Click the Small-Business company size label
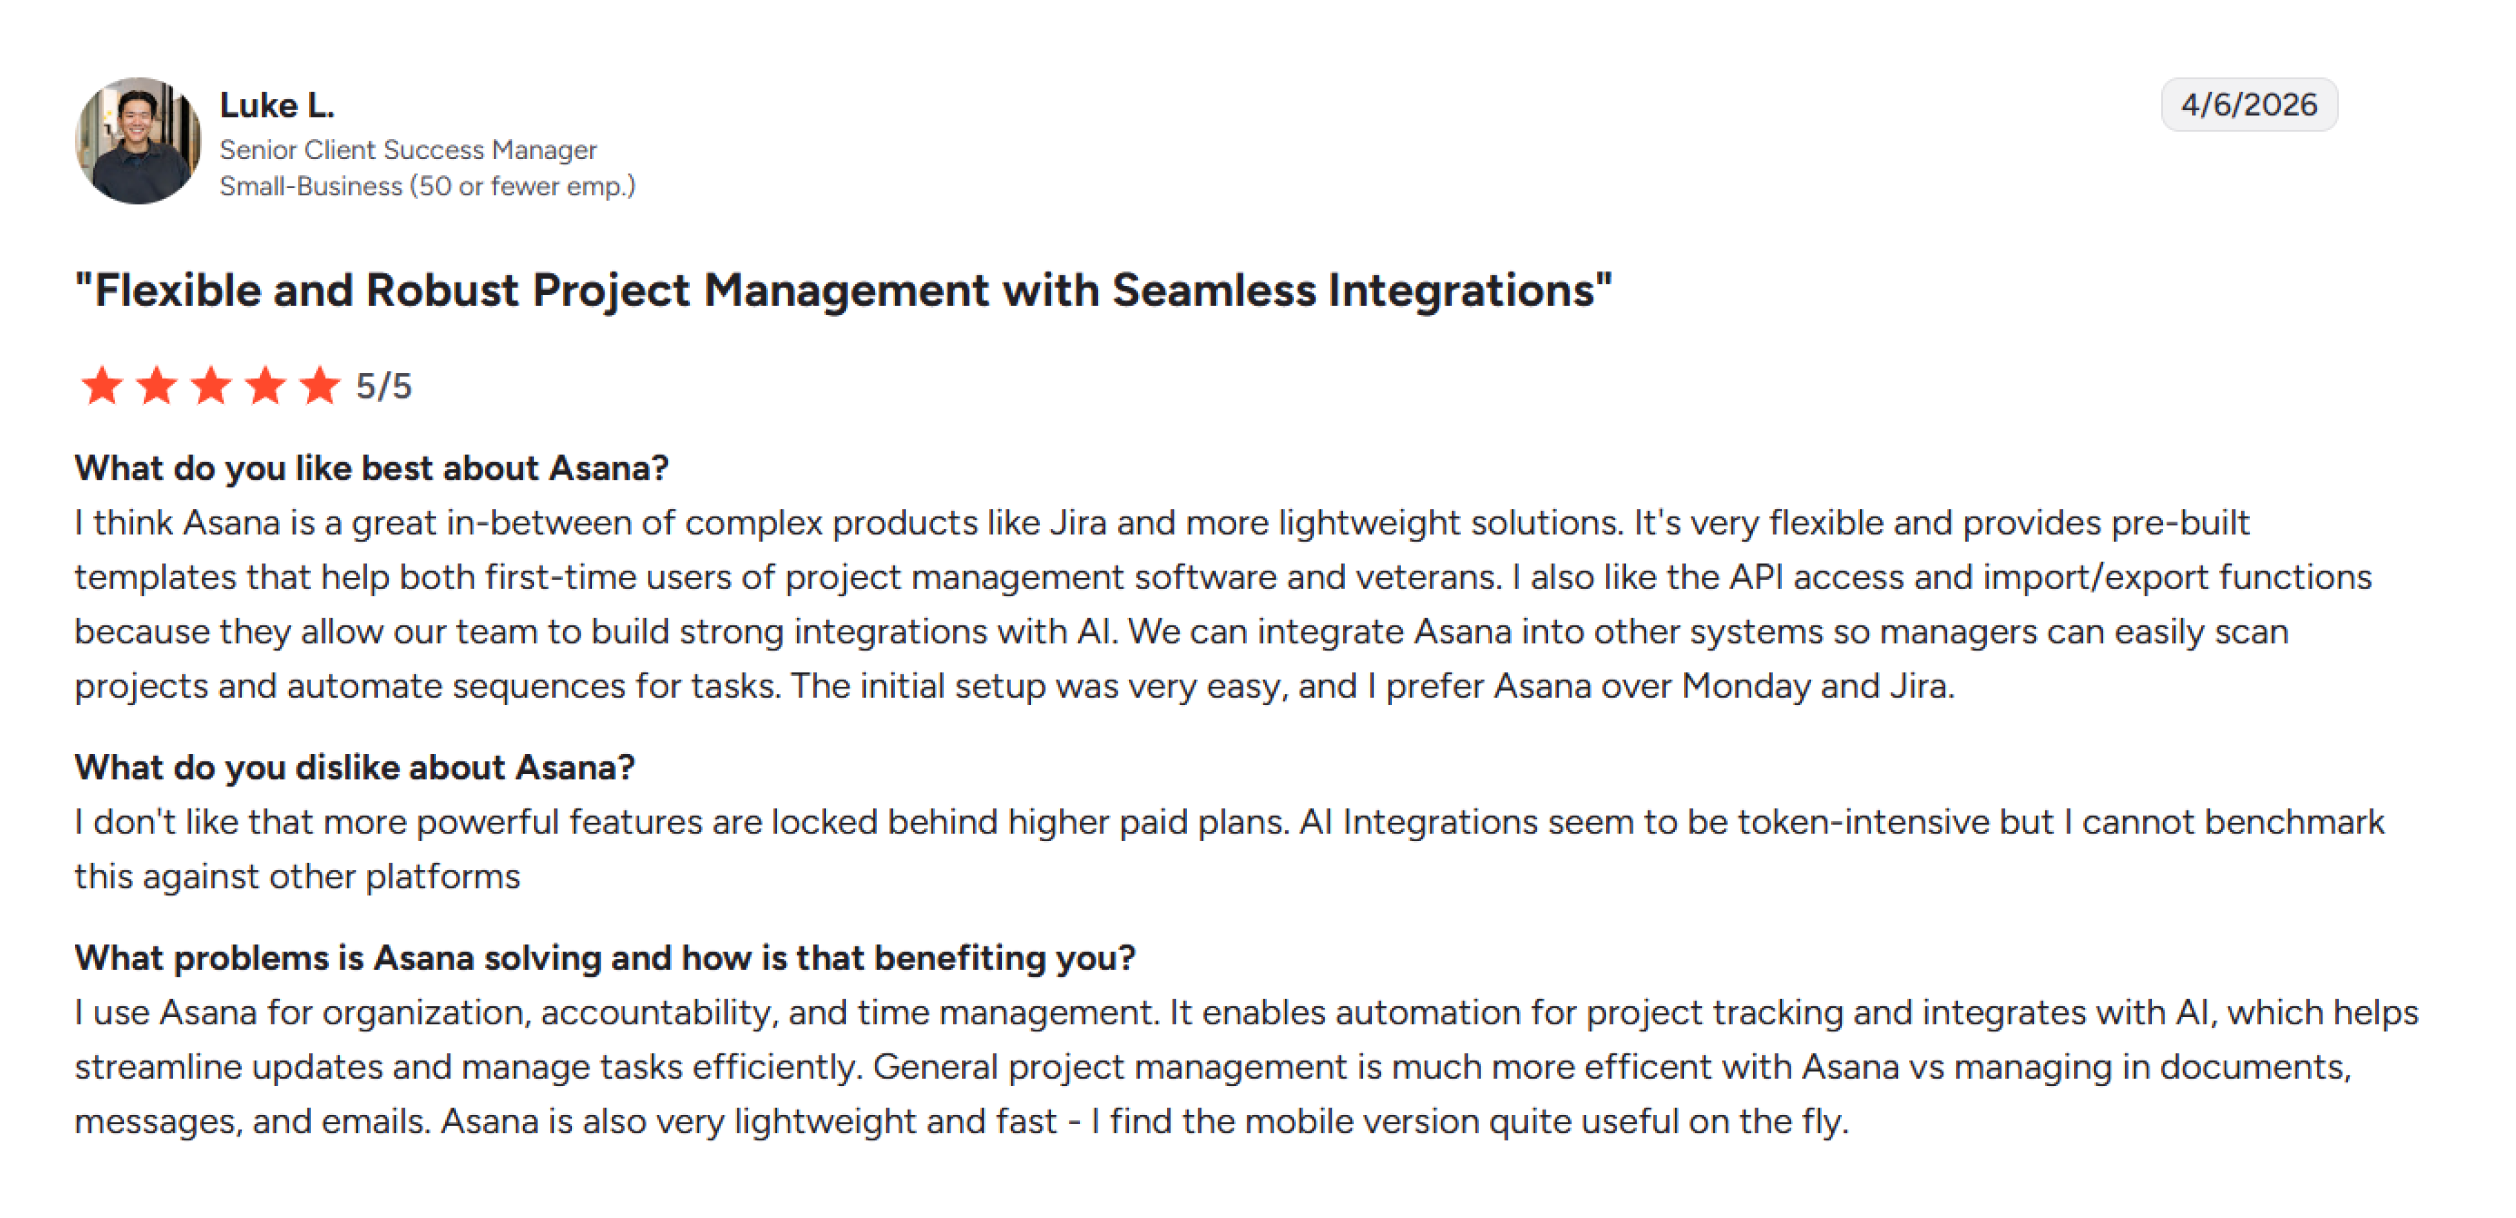Image resolution: width=2516 pixels, height=1218 pixels. 427,186
